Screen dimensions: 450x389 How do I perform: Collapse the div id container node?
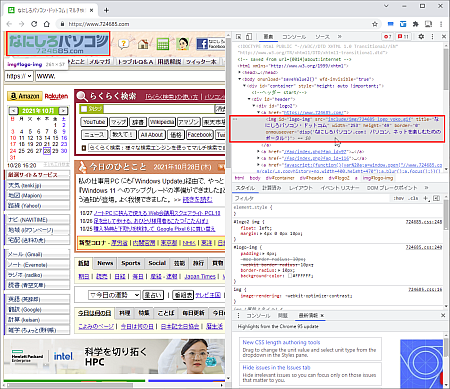(244, 86)
